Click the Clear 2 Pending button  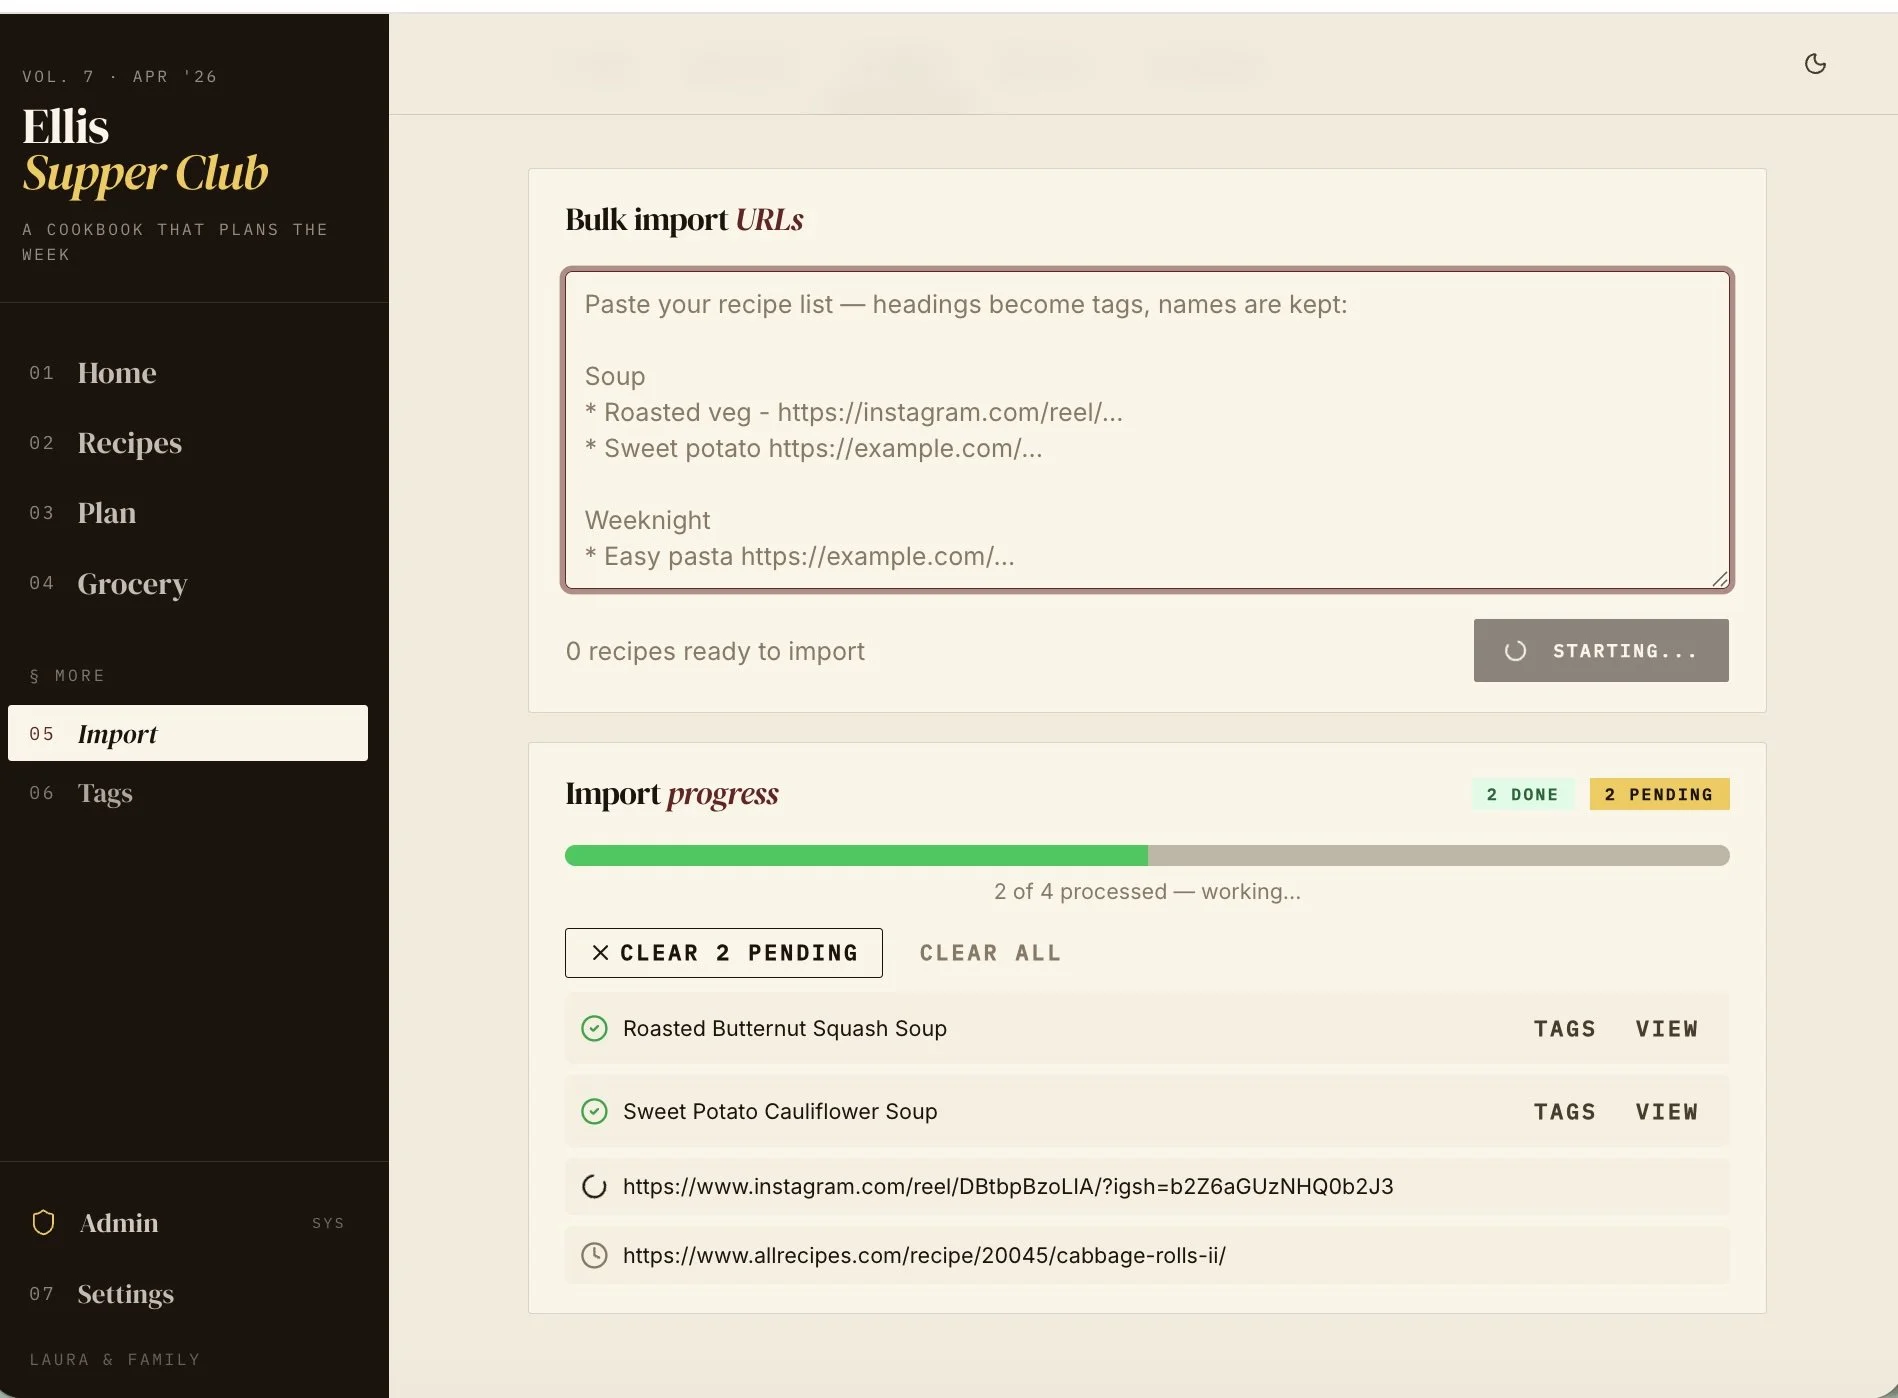click(723, 953)
